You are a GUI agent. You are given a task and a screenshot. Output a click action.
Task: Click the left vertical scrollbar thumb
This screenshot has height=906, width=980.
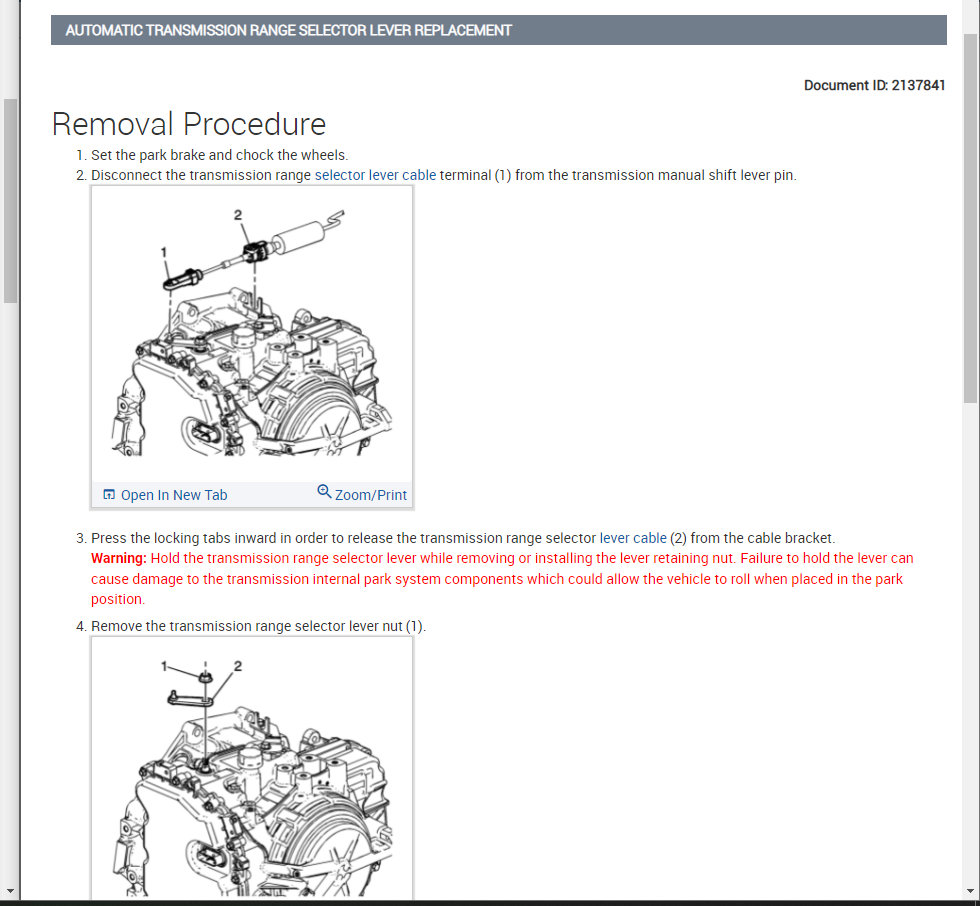tap(10, 200)
